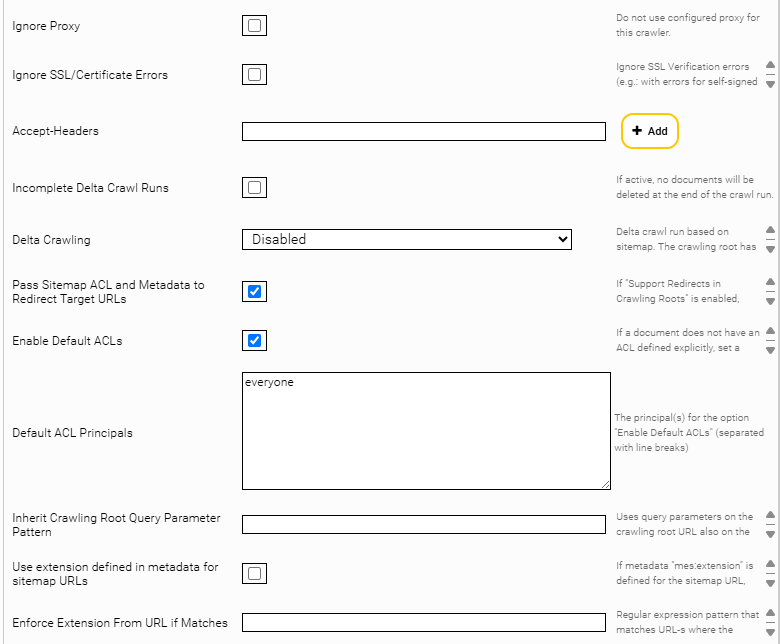Click up arrow by Use extension metadata description
Screen dimensions: 780x644
click(x=770, y=563)
